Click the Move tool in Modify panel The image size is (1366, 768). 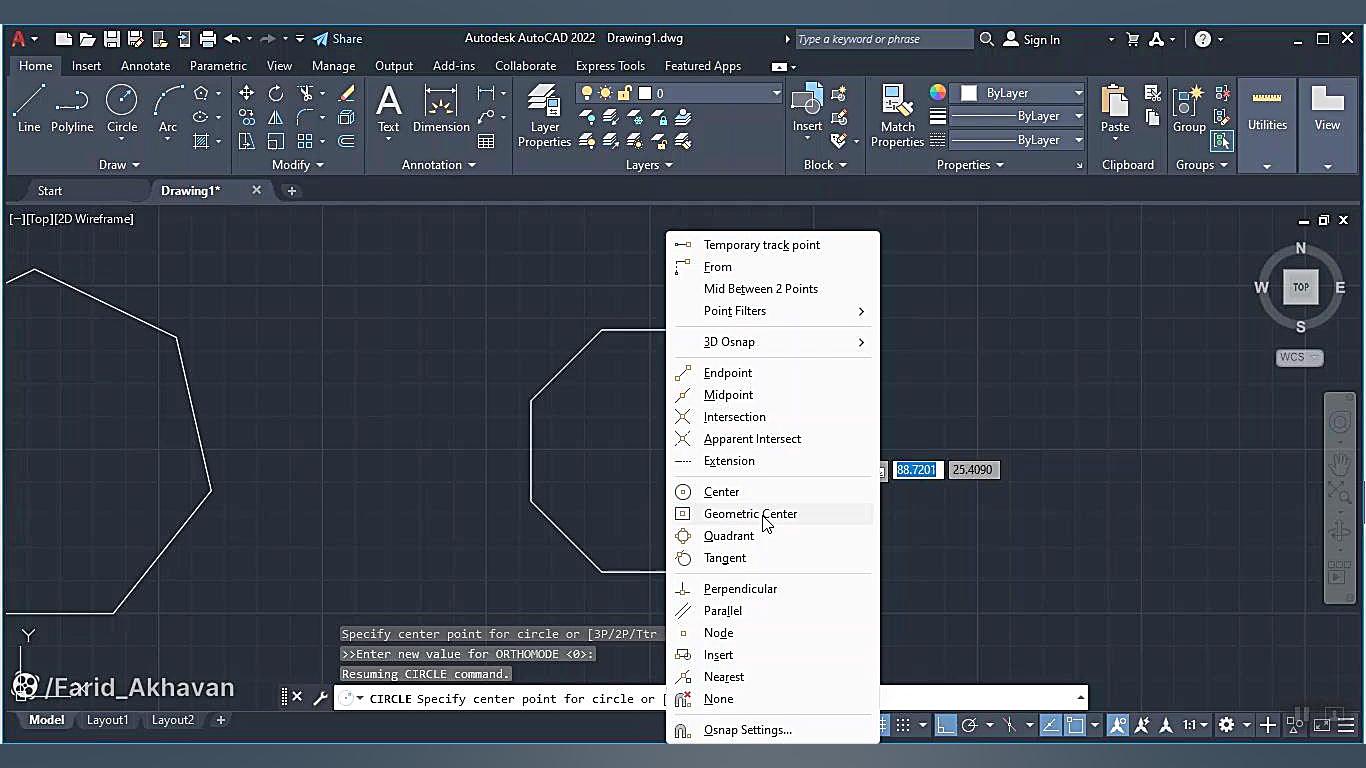point(246,93)
